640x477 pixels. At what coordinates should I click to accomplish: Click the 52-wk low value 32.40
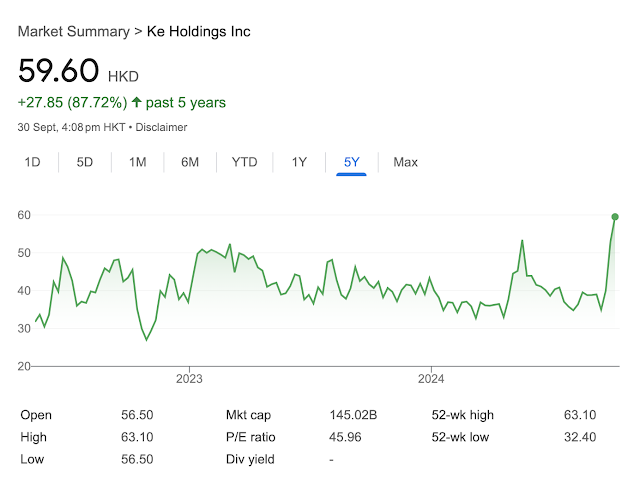[x=580, y=437]
